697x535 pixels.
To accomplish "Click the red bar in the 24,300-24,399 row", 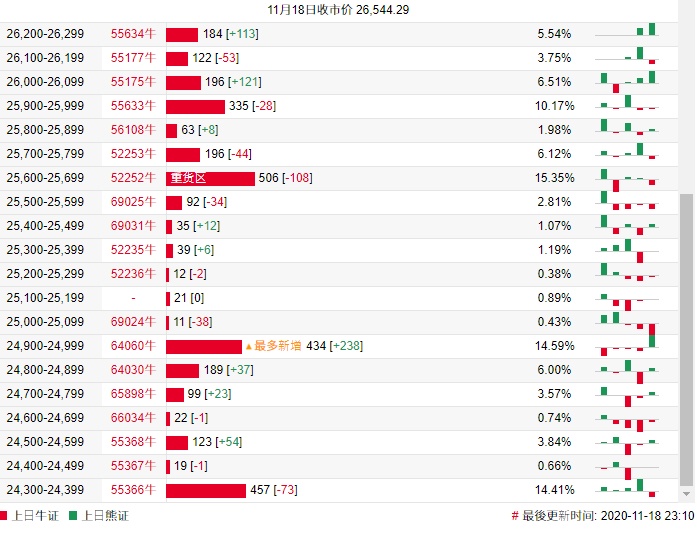I will (205, 490).
